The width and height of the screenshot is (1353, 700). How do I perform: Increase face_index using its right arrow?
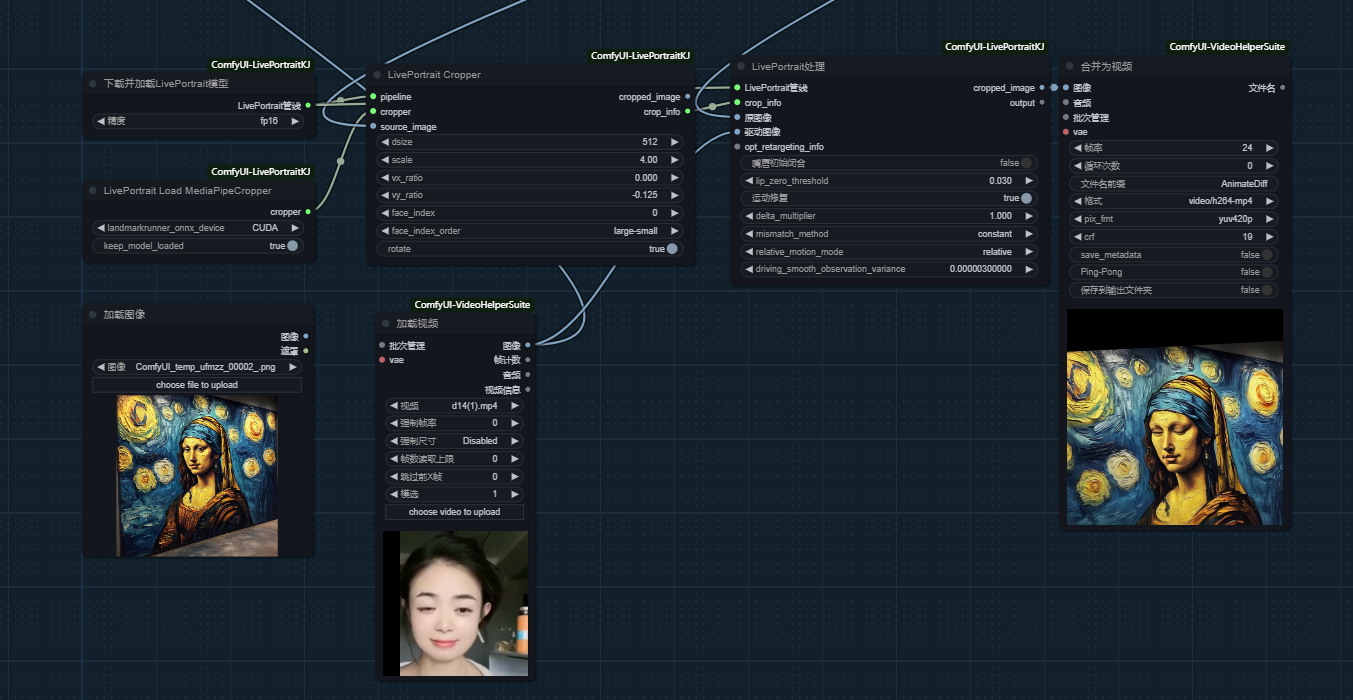click(x=674, y=213)
